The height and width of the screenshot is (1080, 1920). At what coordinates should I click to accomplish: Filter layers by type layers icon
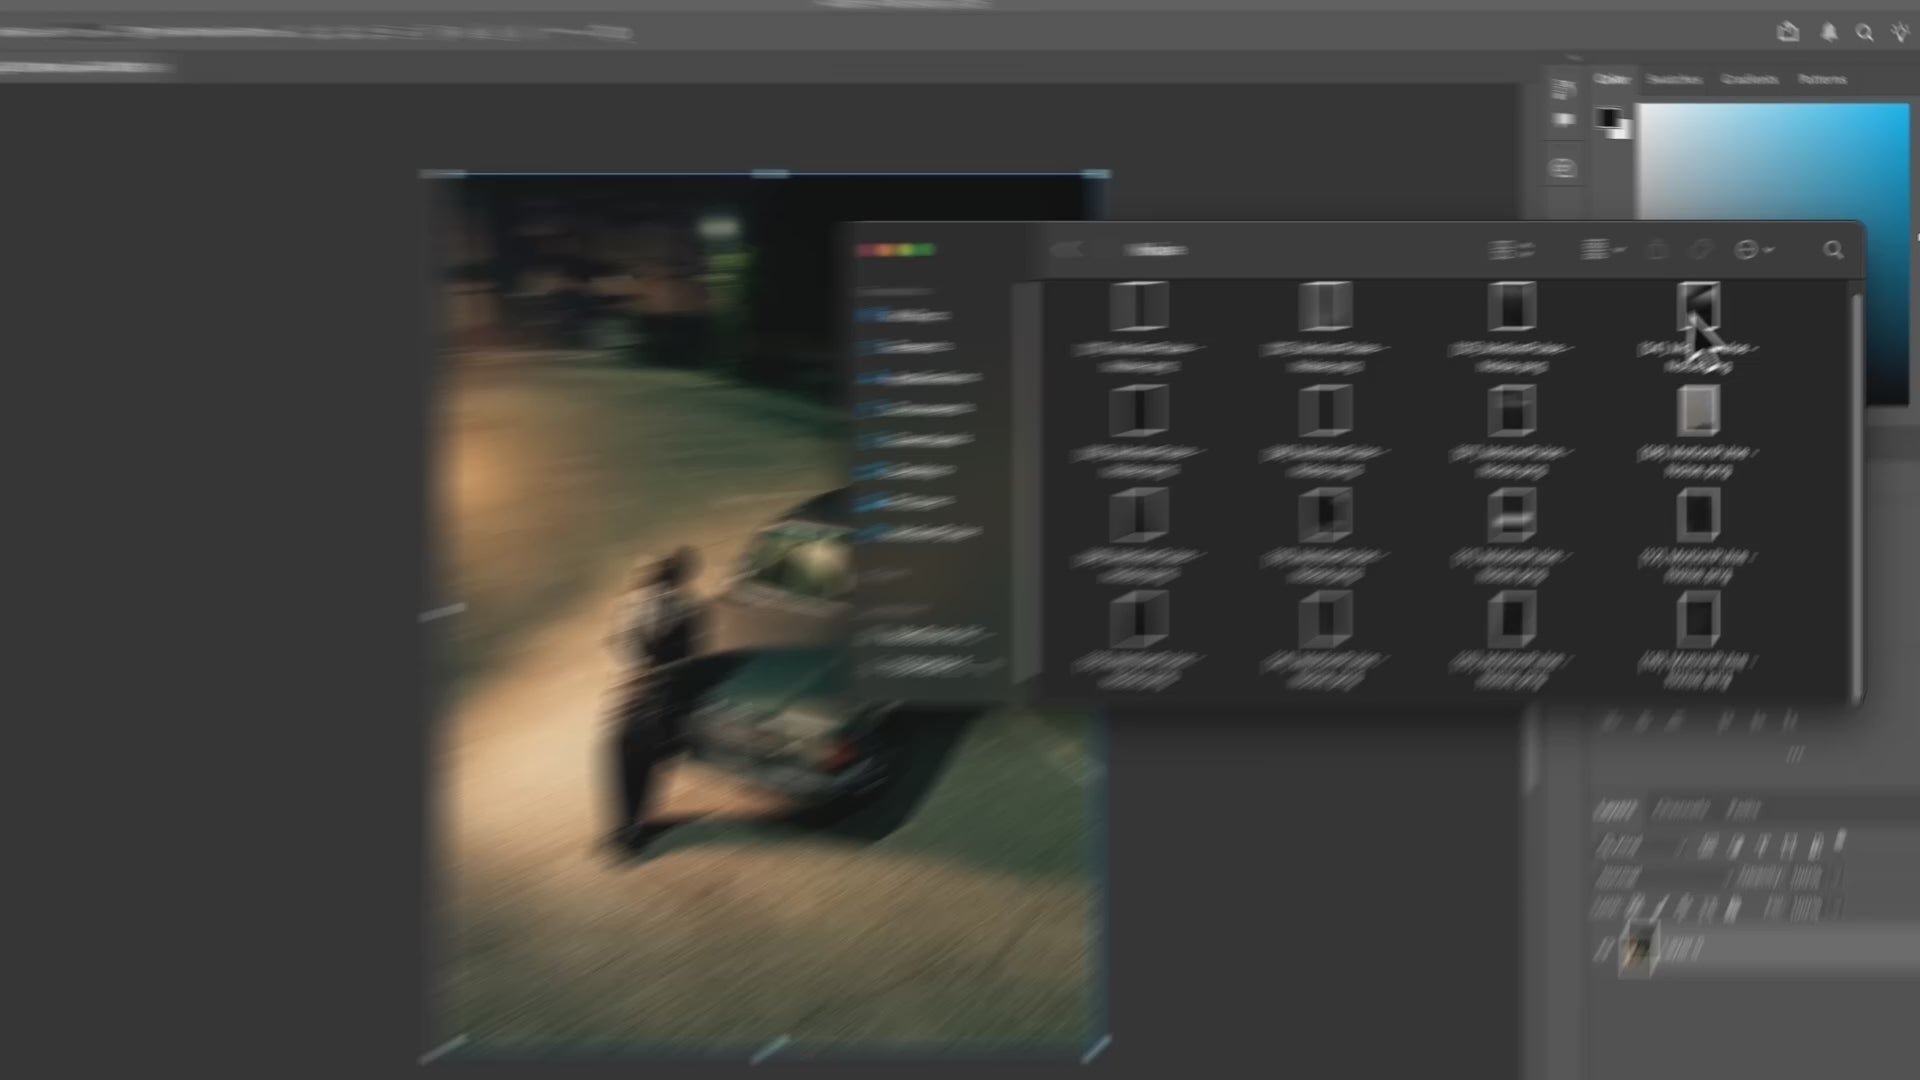[1763, 847]
